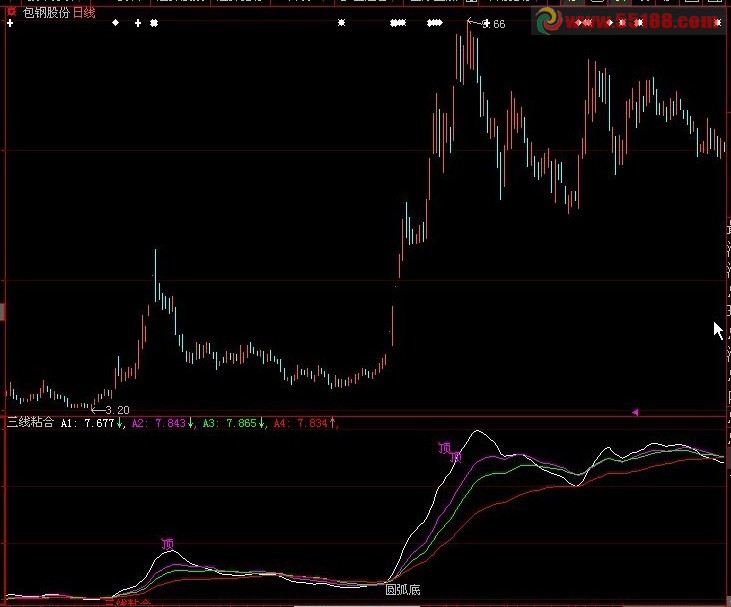Image resolution: width=731 pixels, height=607 pixels.
Task: Click the 9.66 highest price label
Action: click(494, 24)
